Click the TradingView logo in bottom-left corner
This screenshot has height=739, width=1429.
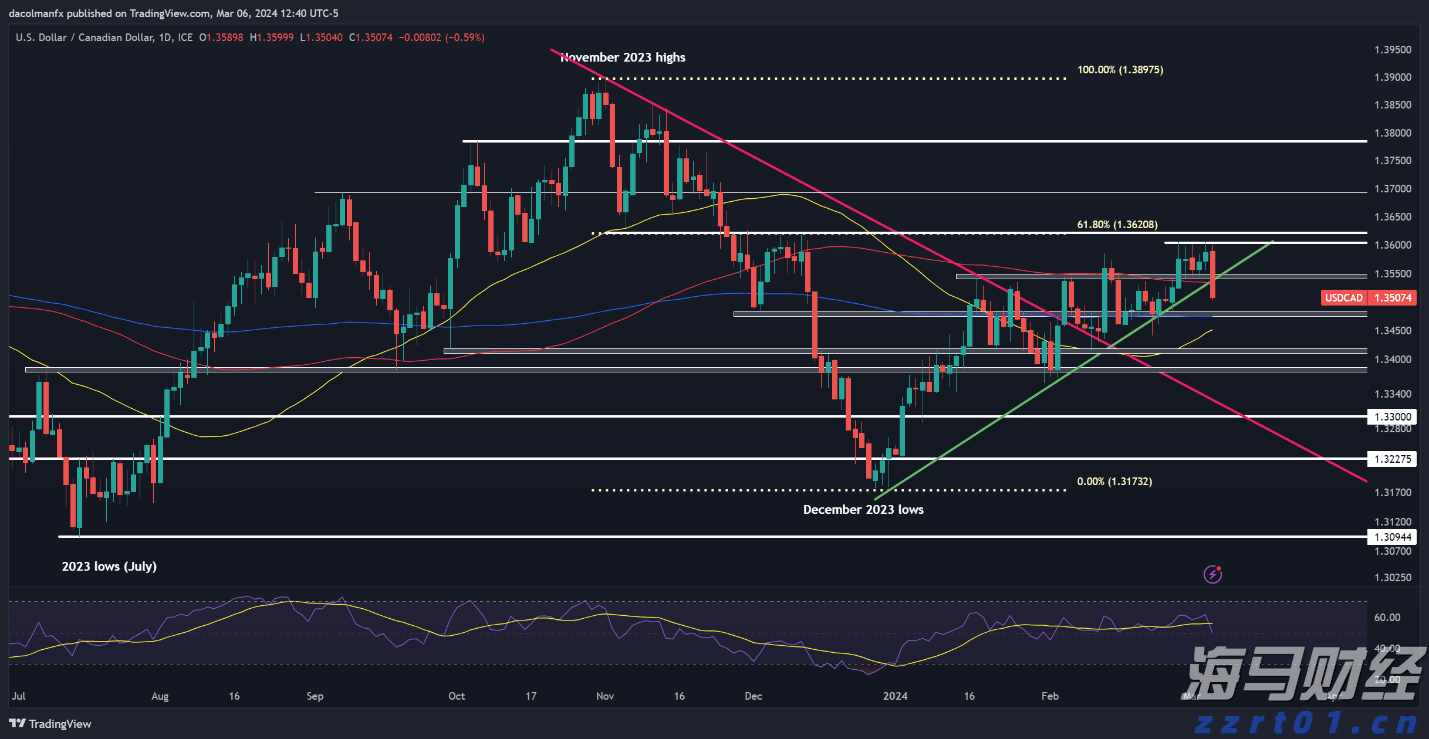50,724
